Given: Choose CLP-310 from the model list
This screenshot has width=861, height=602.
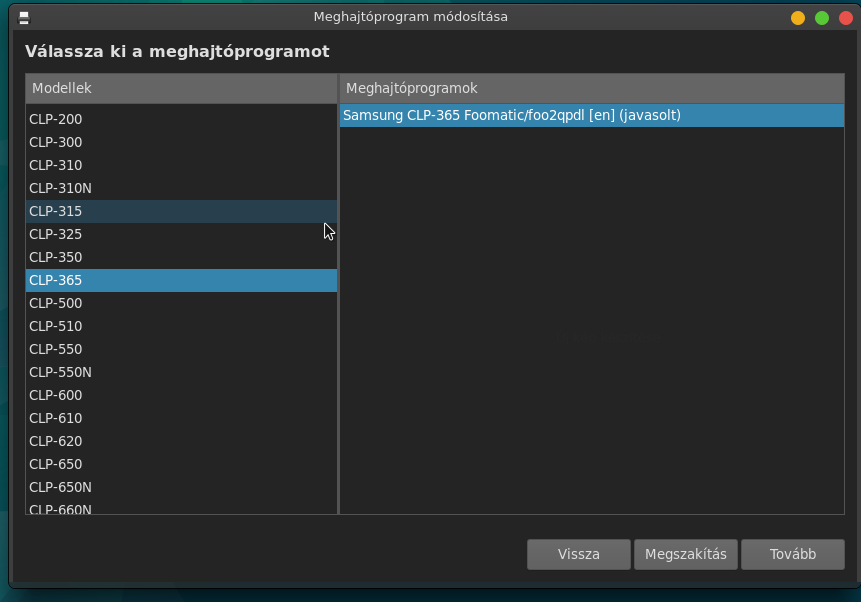Looking at the screenshot, I should tap(181, 165).
